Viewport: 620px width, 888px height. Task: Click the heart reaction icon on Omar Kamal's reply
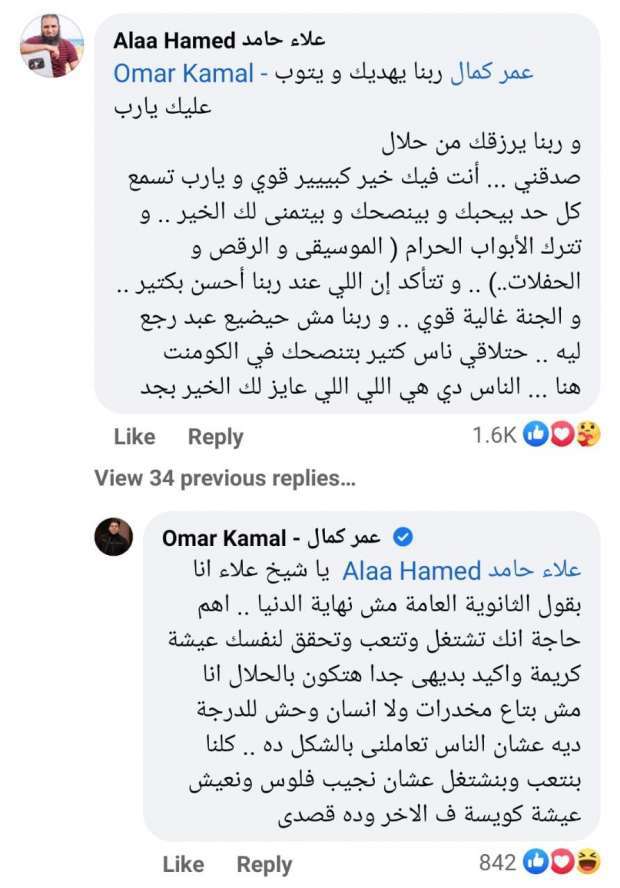562,862
